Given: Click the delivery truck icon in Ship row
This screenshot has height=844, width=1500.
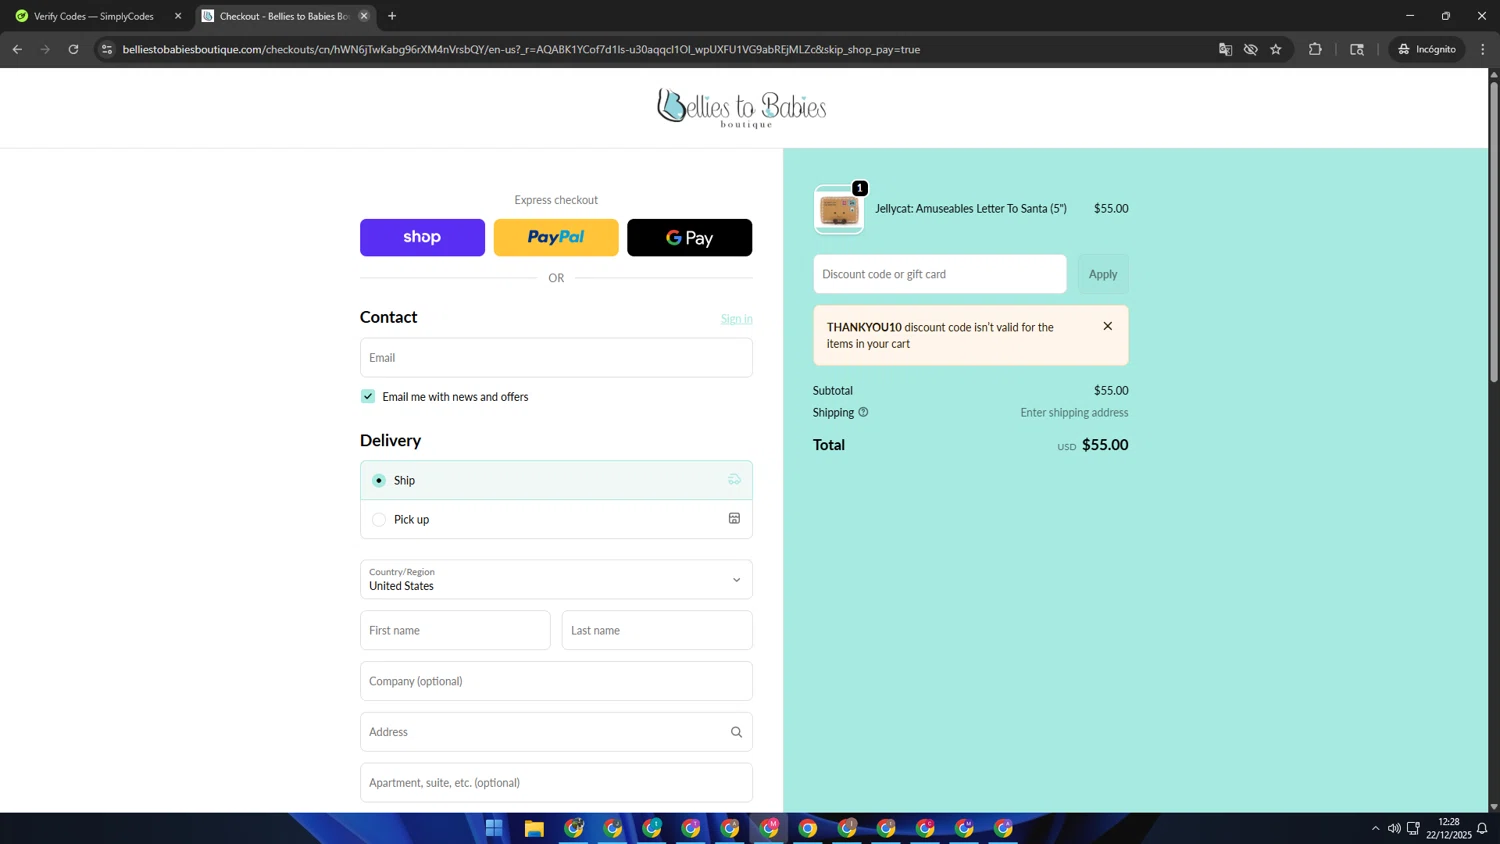Looking at the screenshot, I should coord(734,480).
